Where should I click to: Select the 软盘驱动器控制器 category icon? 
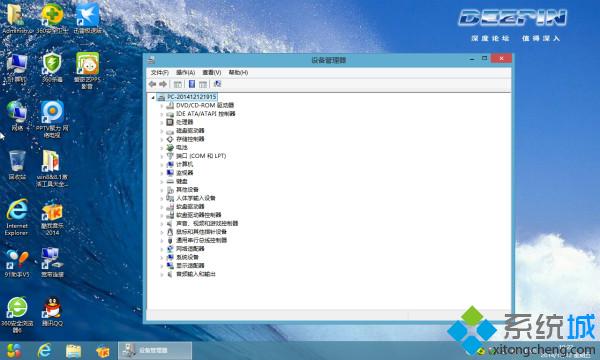[170, 215]
